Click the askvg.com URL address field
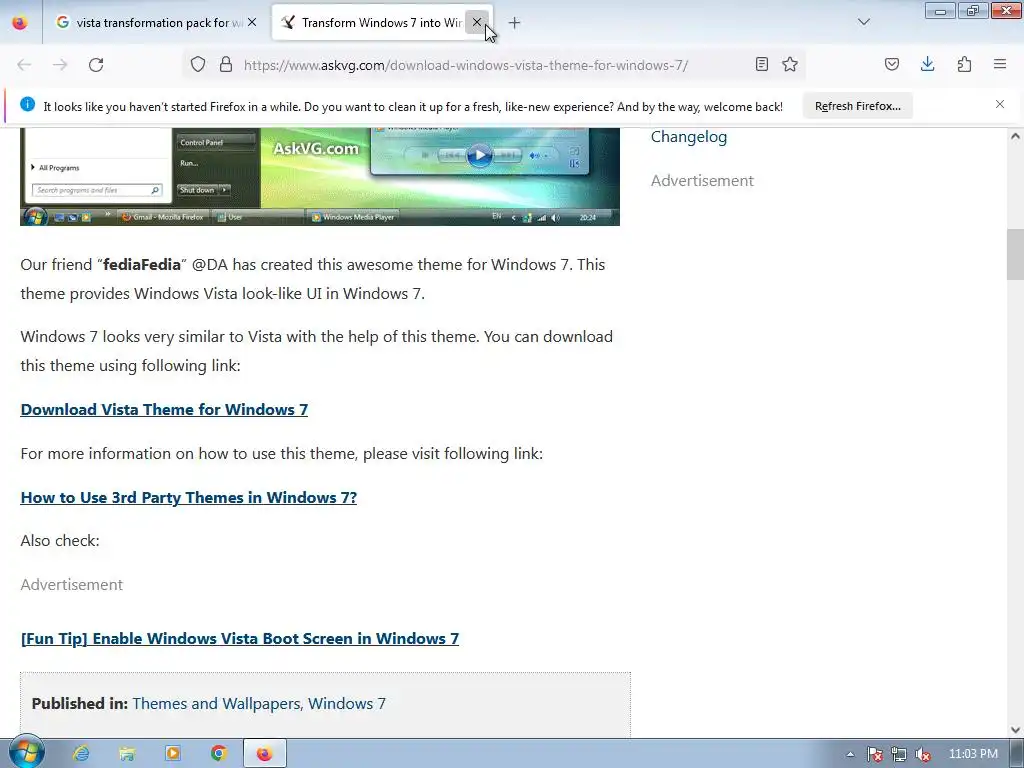 (x=466, y=65)
